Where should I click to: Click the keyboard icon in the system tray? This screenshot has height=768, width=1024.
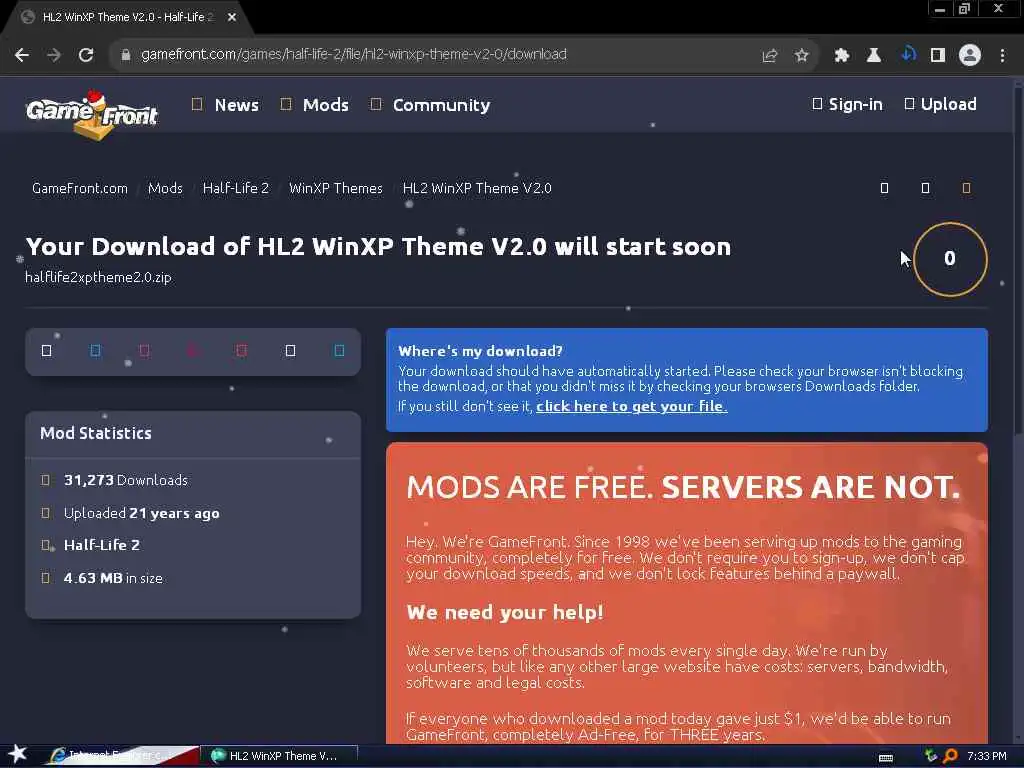click(x=886, y=757)
